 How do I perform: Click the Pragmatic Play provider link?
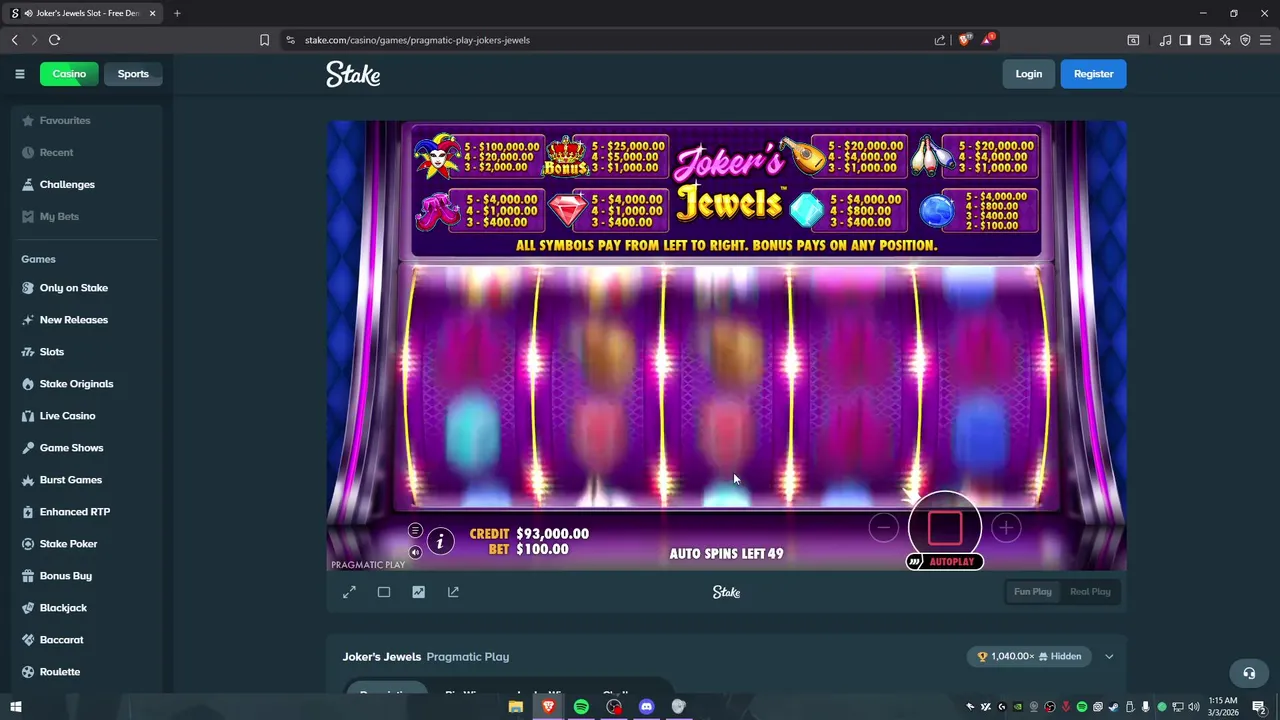click(x=468, y=657)
